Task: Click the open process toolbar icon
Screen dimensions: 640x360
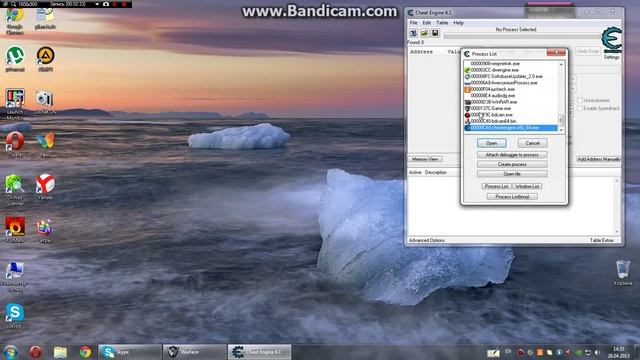Action: pyautogui.click(x=413, y=33)
